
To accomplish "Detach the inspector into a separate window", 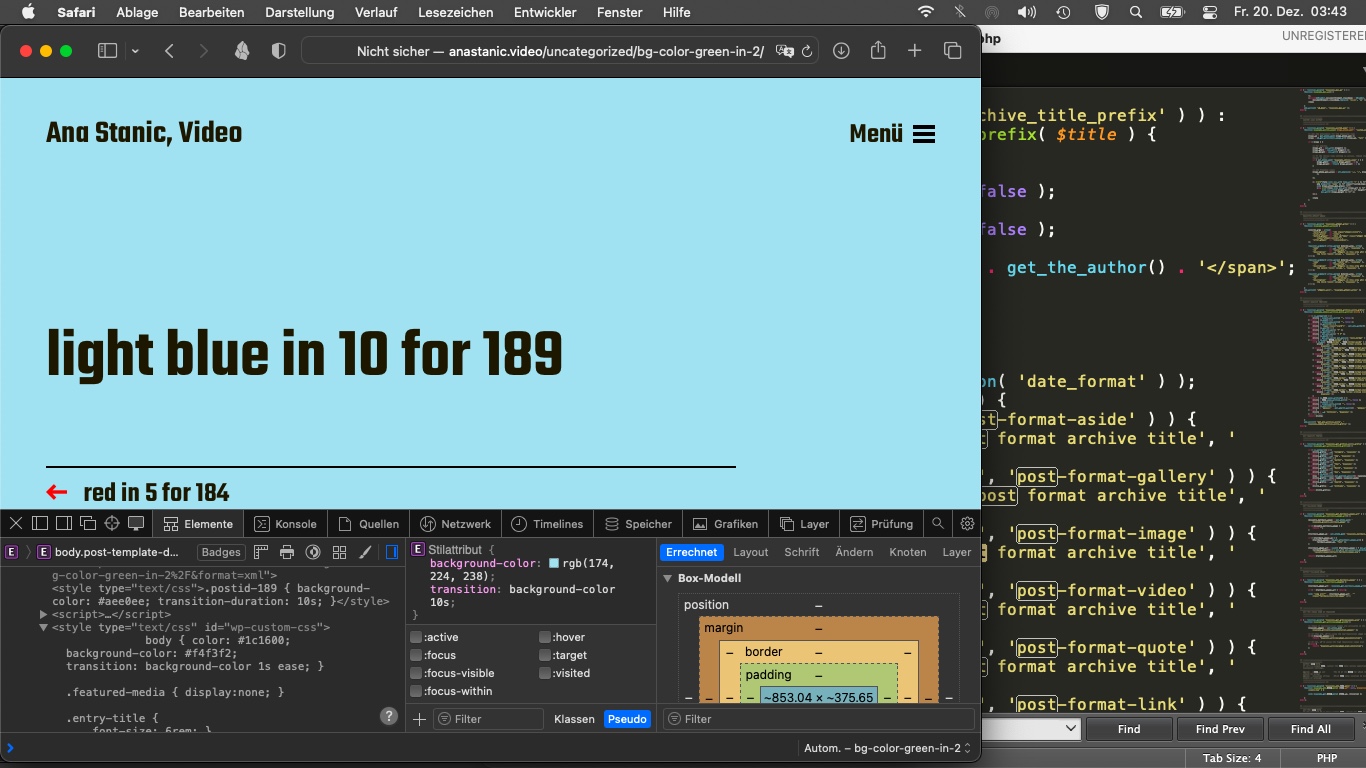I will pyautogui.click(x=88, y=523).
